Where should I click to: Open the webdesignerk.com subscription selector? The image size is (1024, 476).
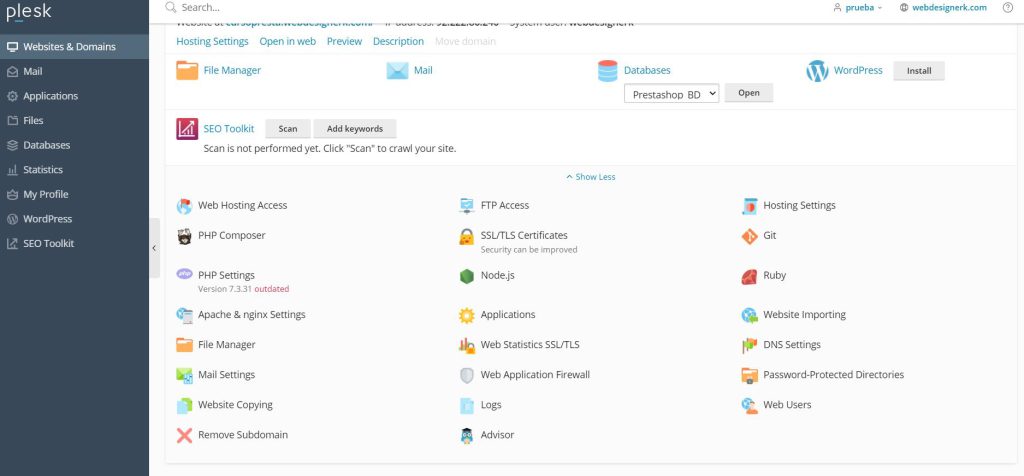click(x=944, y=8)
